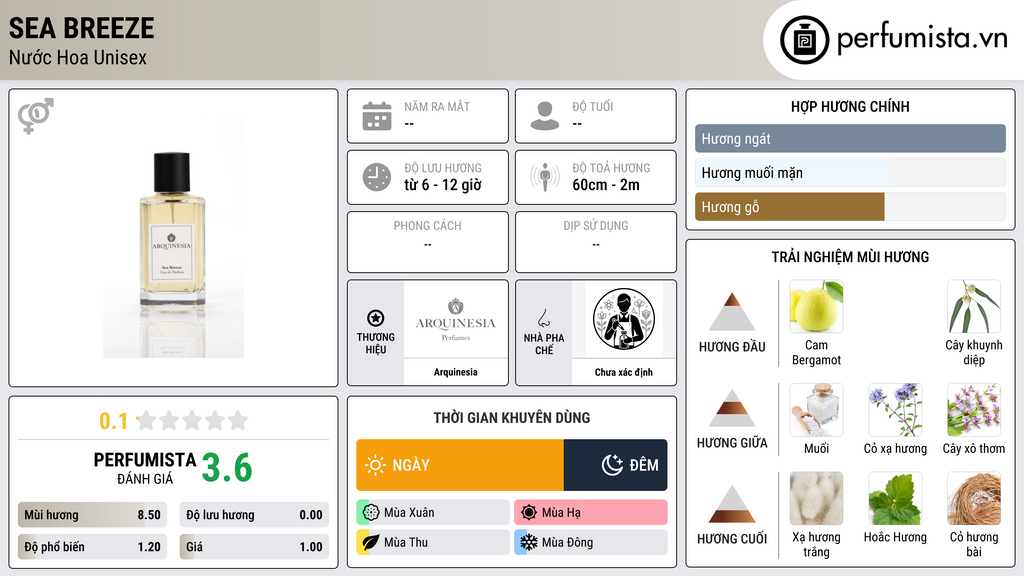Click the 'từ 6 - 12 giờ' value
Image resolution: width=1024 pixels, height=576 pixels.
click(442, 185)
